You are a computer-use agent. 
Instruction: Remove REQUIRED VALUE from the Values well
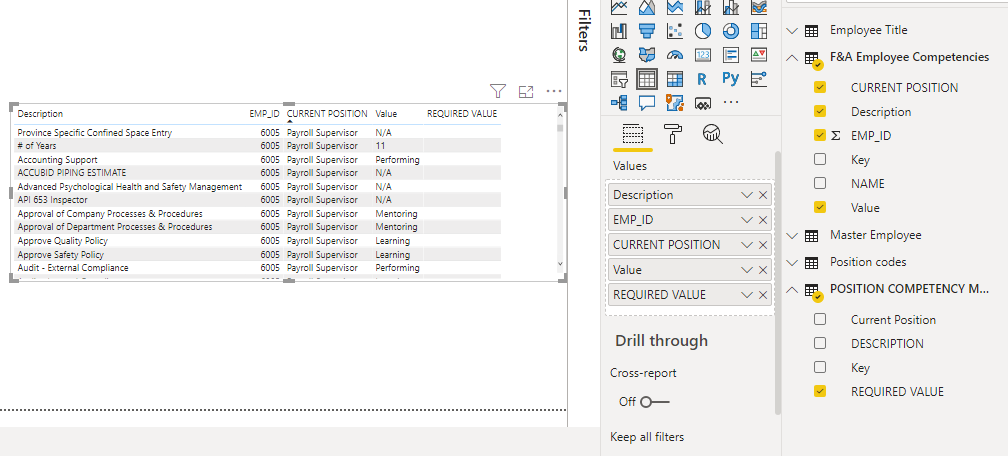[763, 295]
